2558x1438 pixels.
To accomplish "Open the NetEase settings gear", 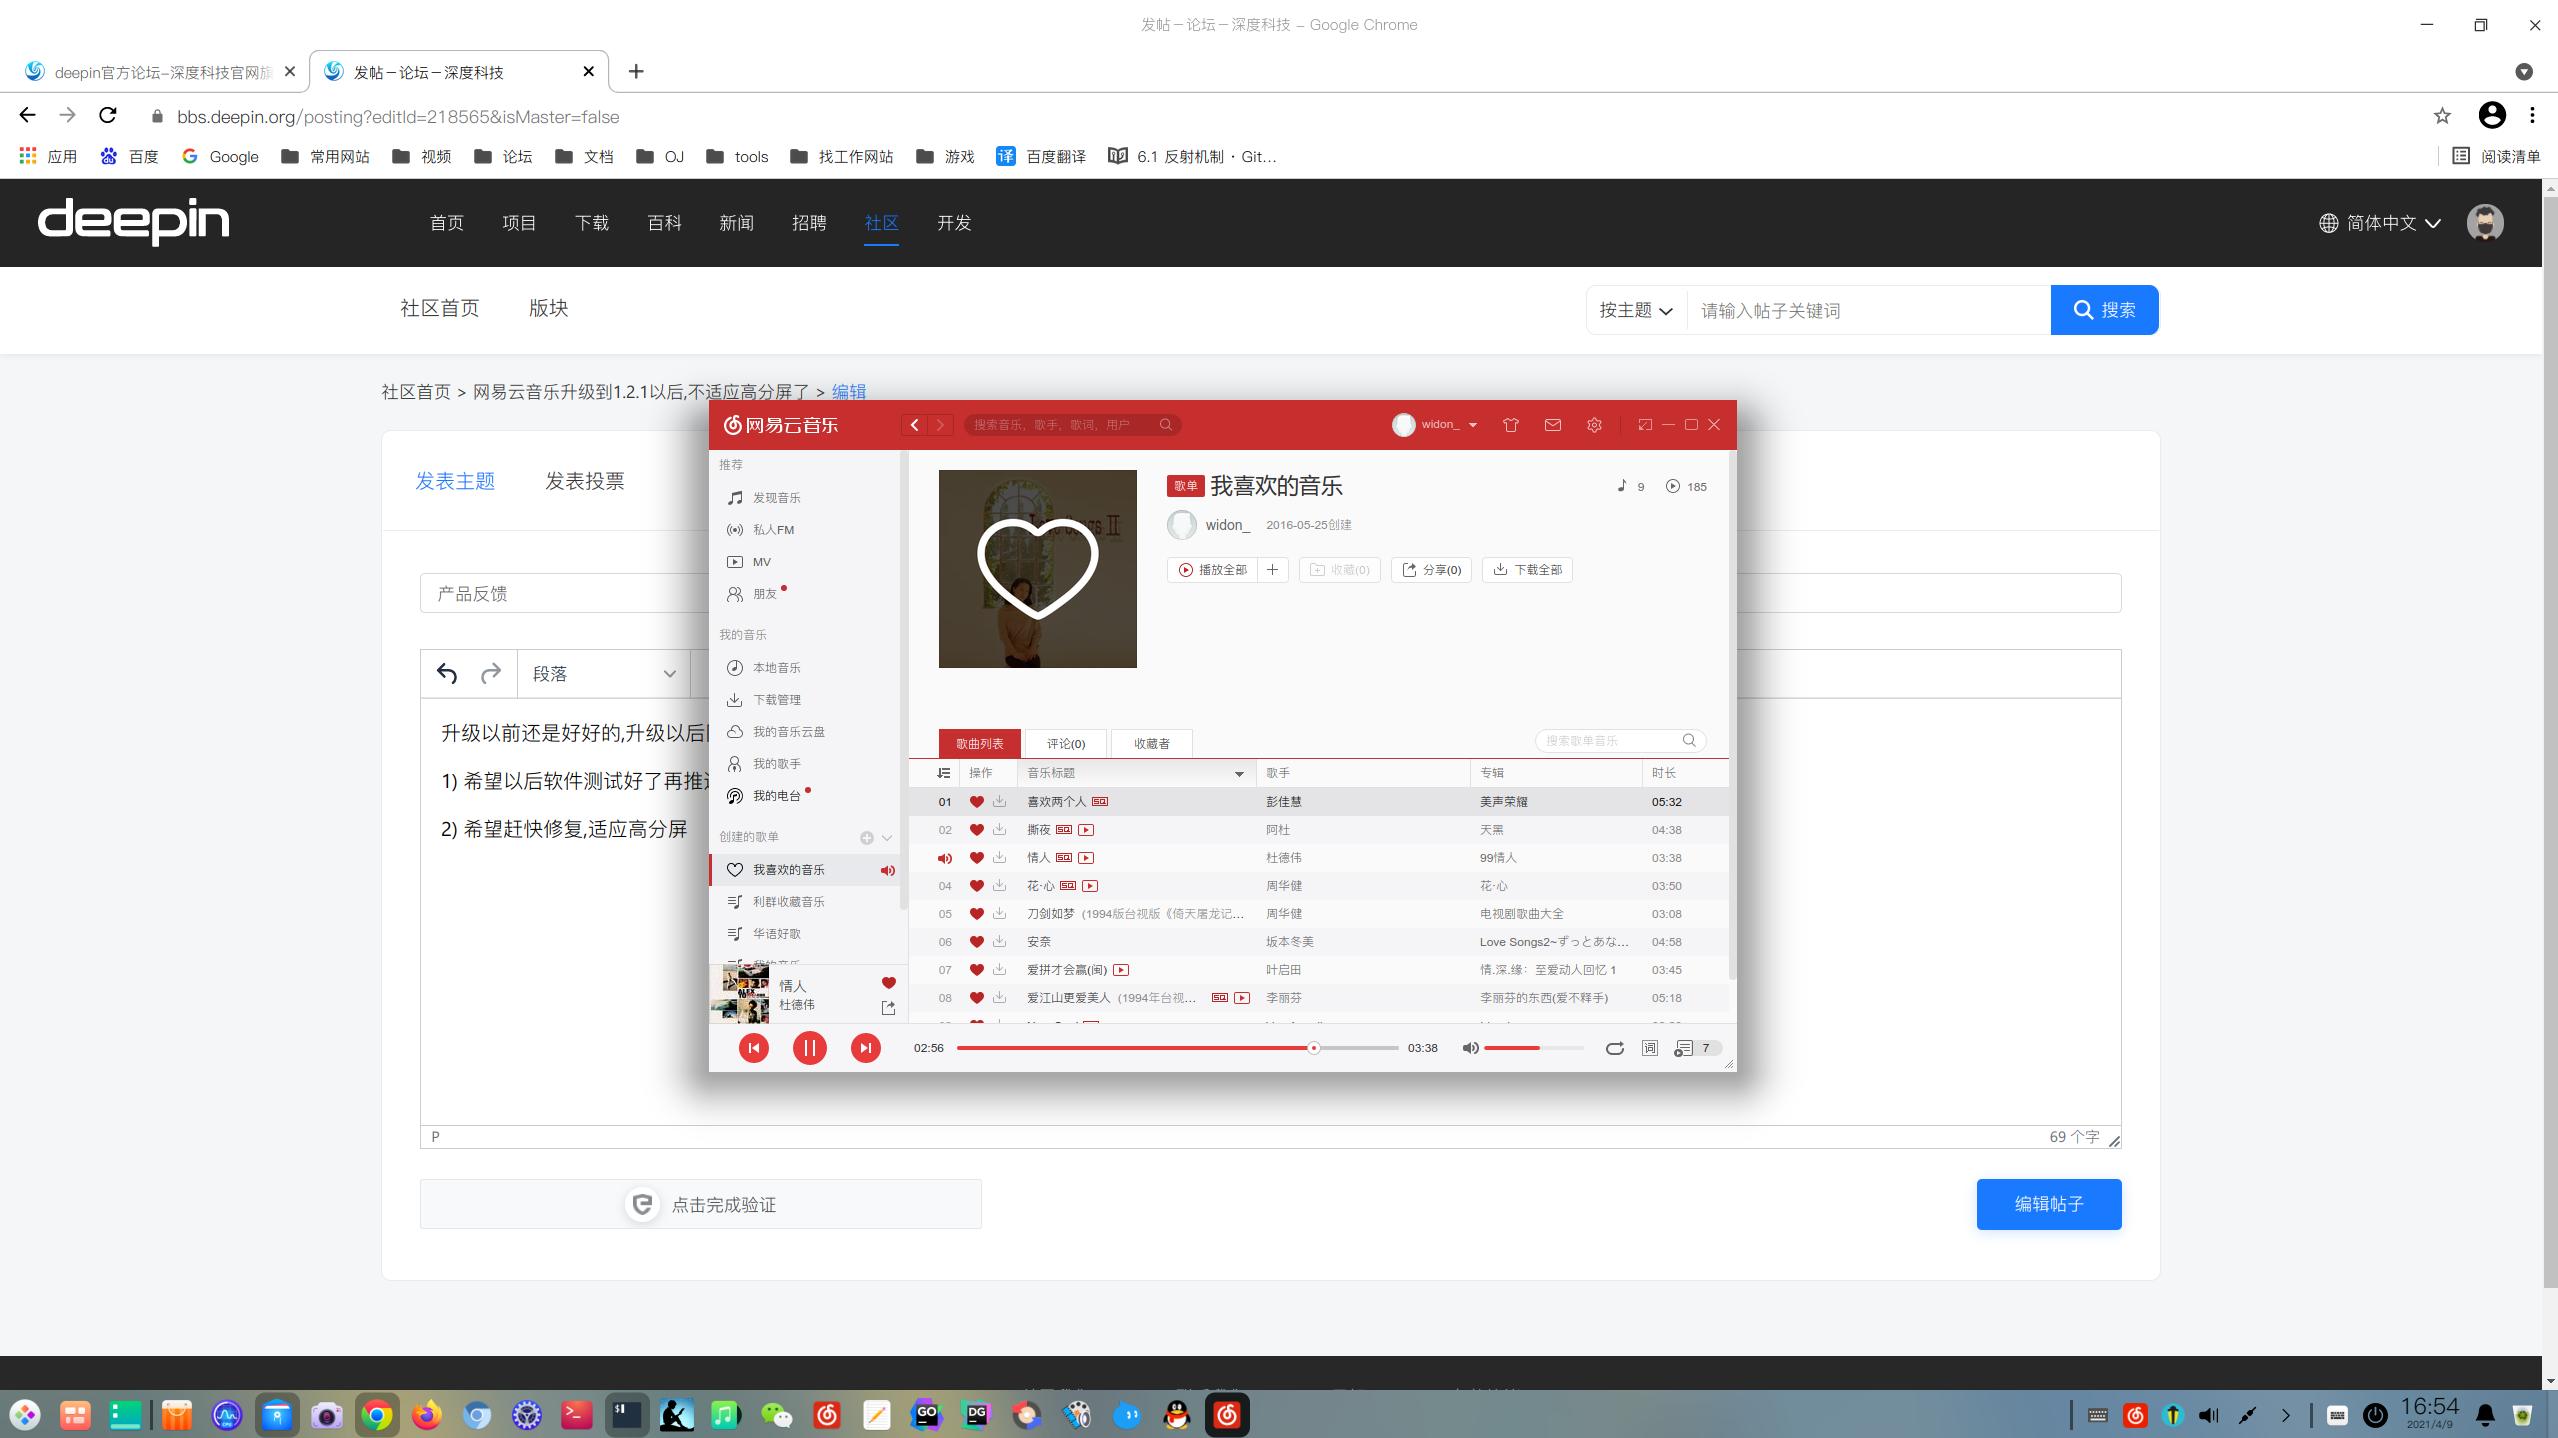I will click(1594, 425).
